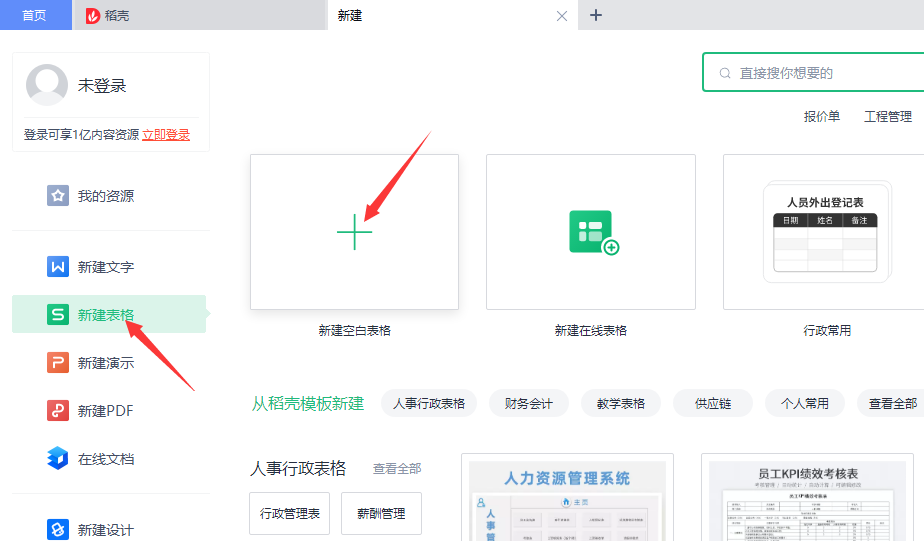Viewport: 924px width, 541px height.
Task: Click the My Resources star icon
Action: [x=58, y=195]
